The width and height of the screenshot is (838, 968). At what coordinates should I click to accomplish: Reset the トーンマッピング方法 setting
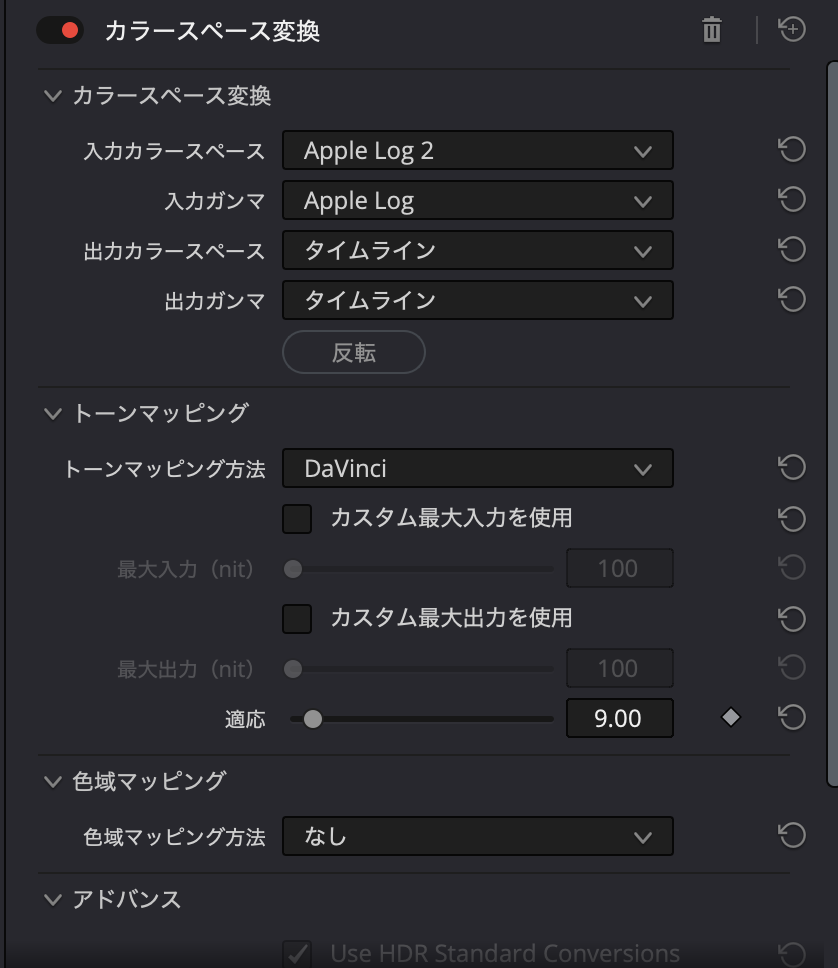[792, 467]
